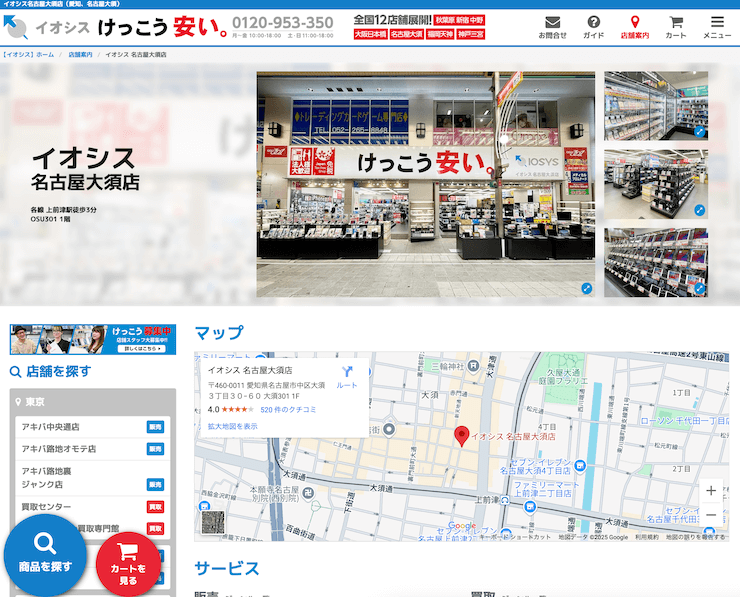This screenshot has height=597, width=740.
Task: Click the Google logo on the map
Action: point(462,525)
